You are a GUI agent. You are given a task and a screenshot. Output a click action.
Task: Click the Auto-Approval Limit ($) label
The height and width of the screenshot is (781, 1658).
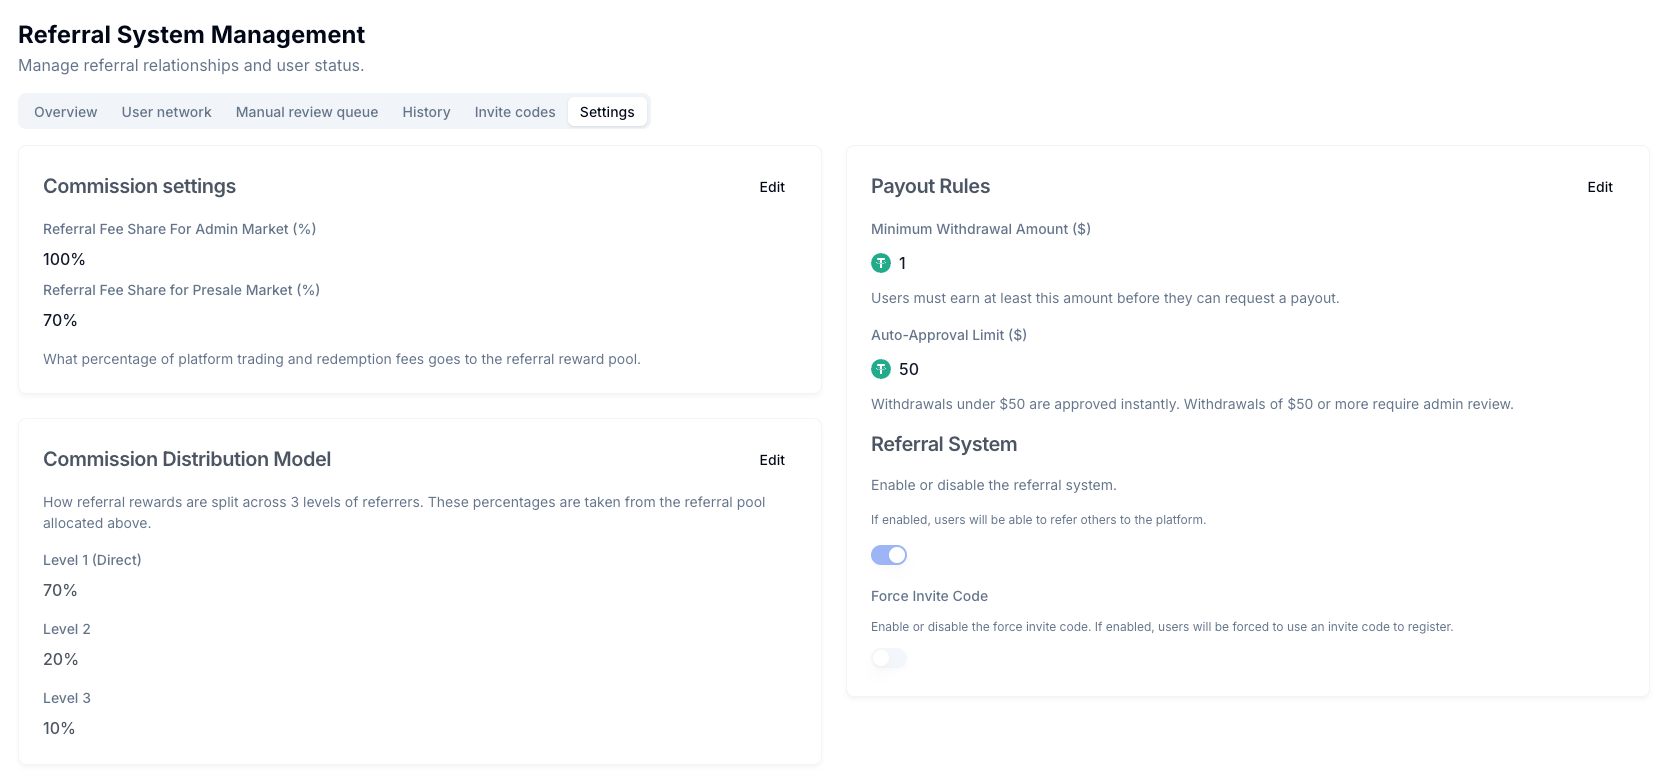(949, 335)
